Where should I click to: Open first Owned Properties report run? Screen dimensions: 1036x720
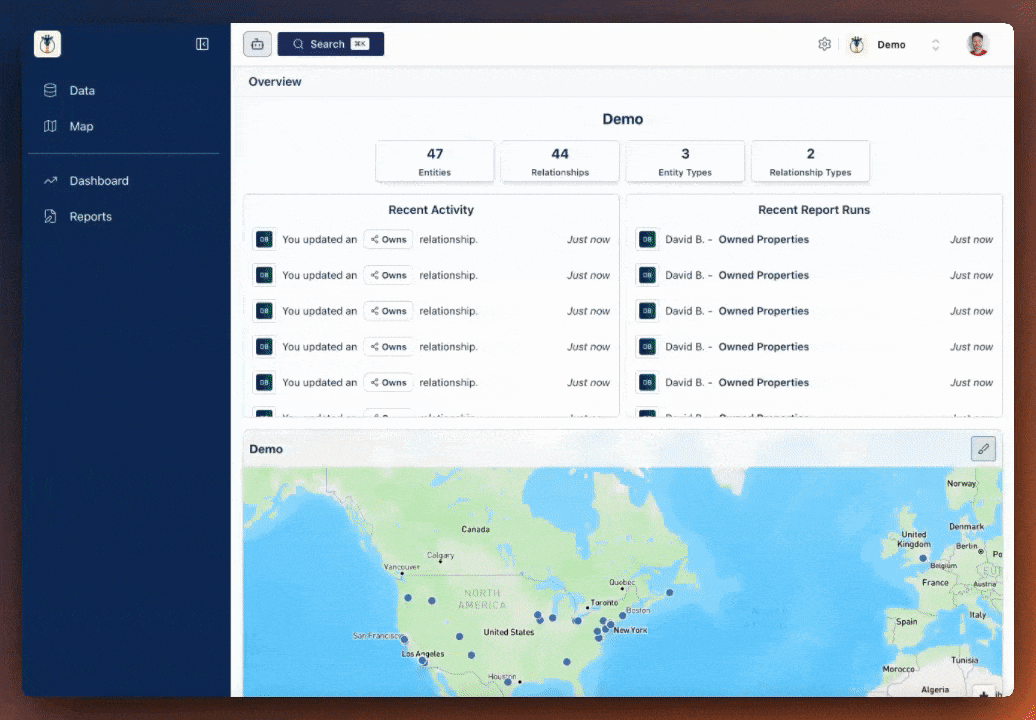click(763, 240)
